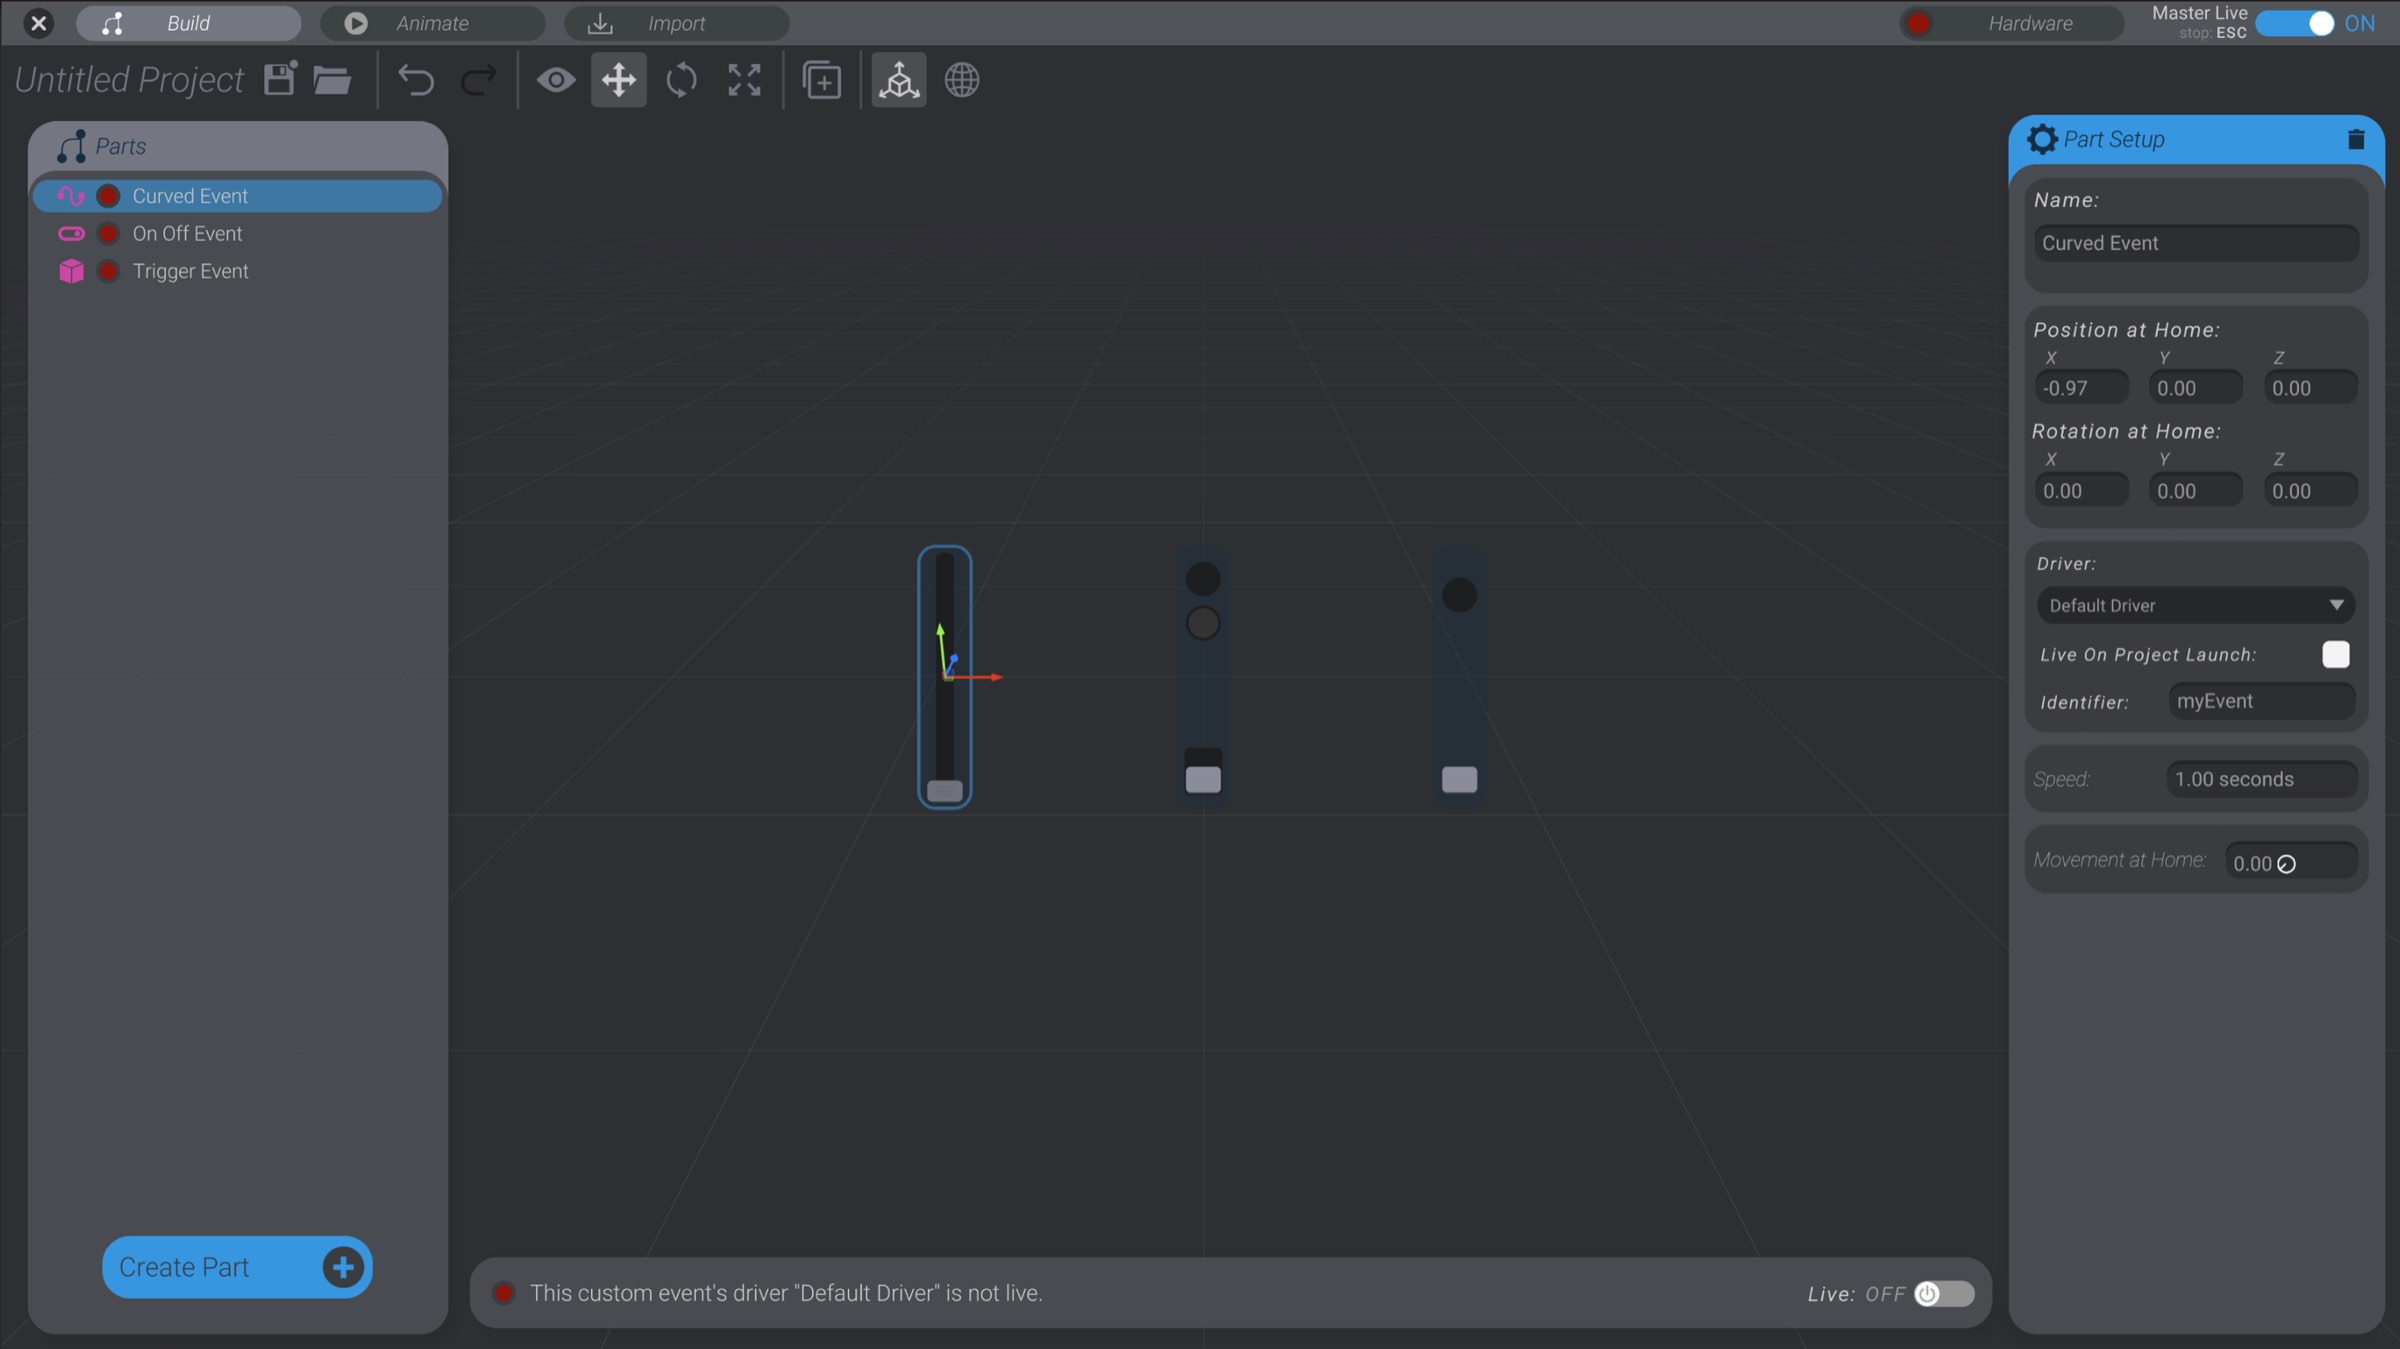Image resolution: width=2400 pixels, height=1349 pixels.
Task: Toggle the eye view icon in the toolbar
Action: coord(556,80)
